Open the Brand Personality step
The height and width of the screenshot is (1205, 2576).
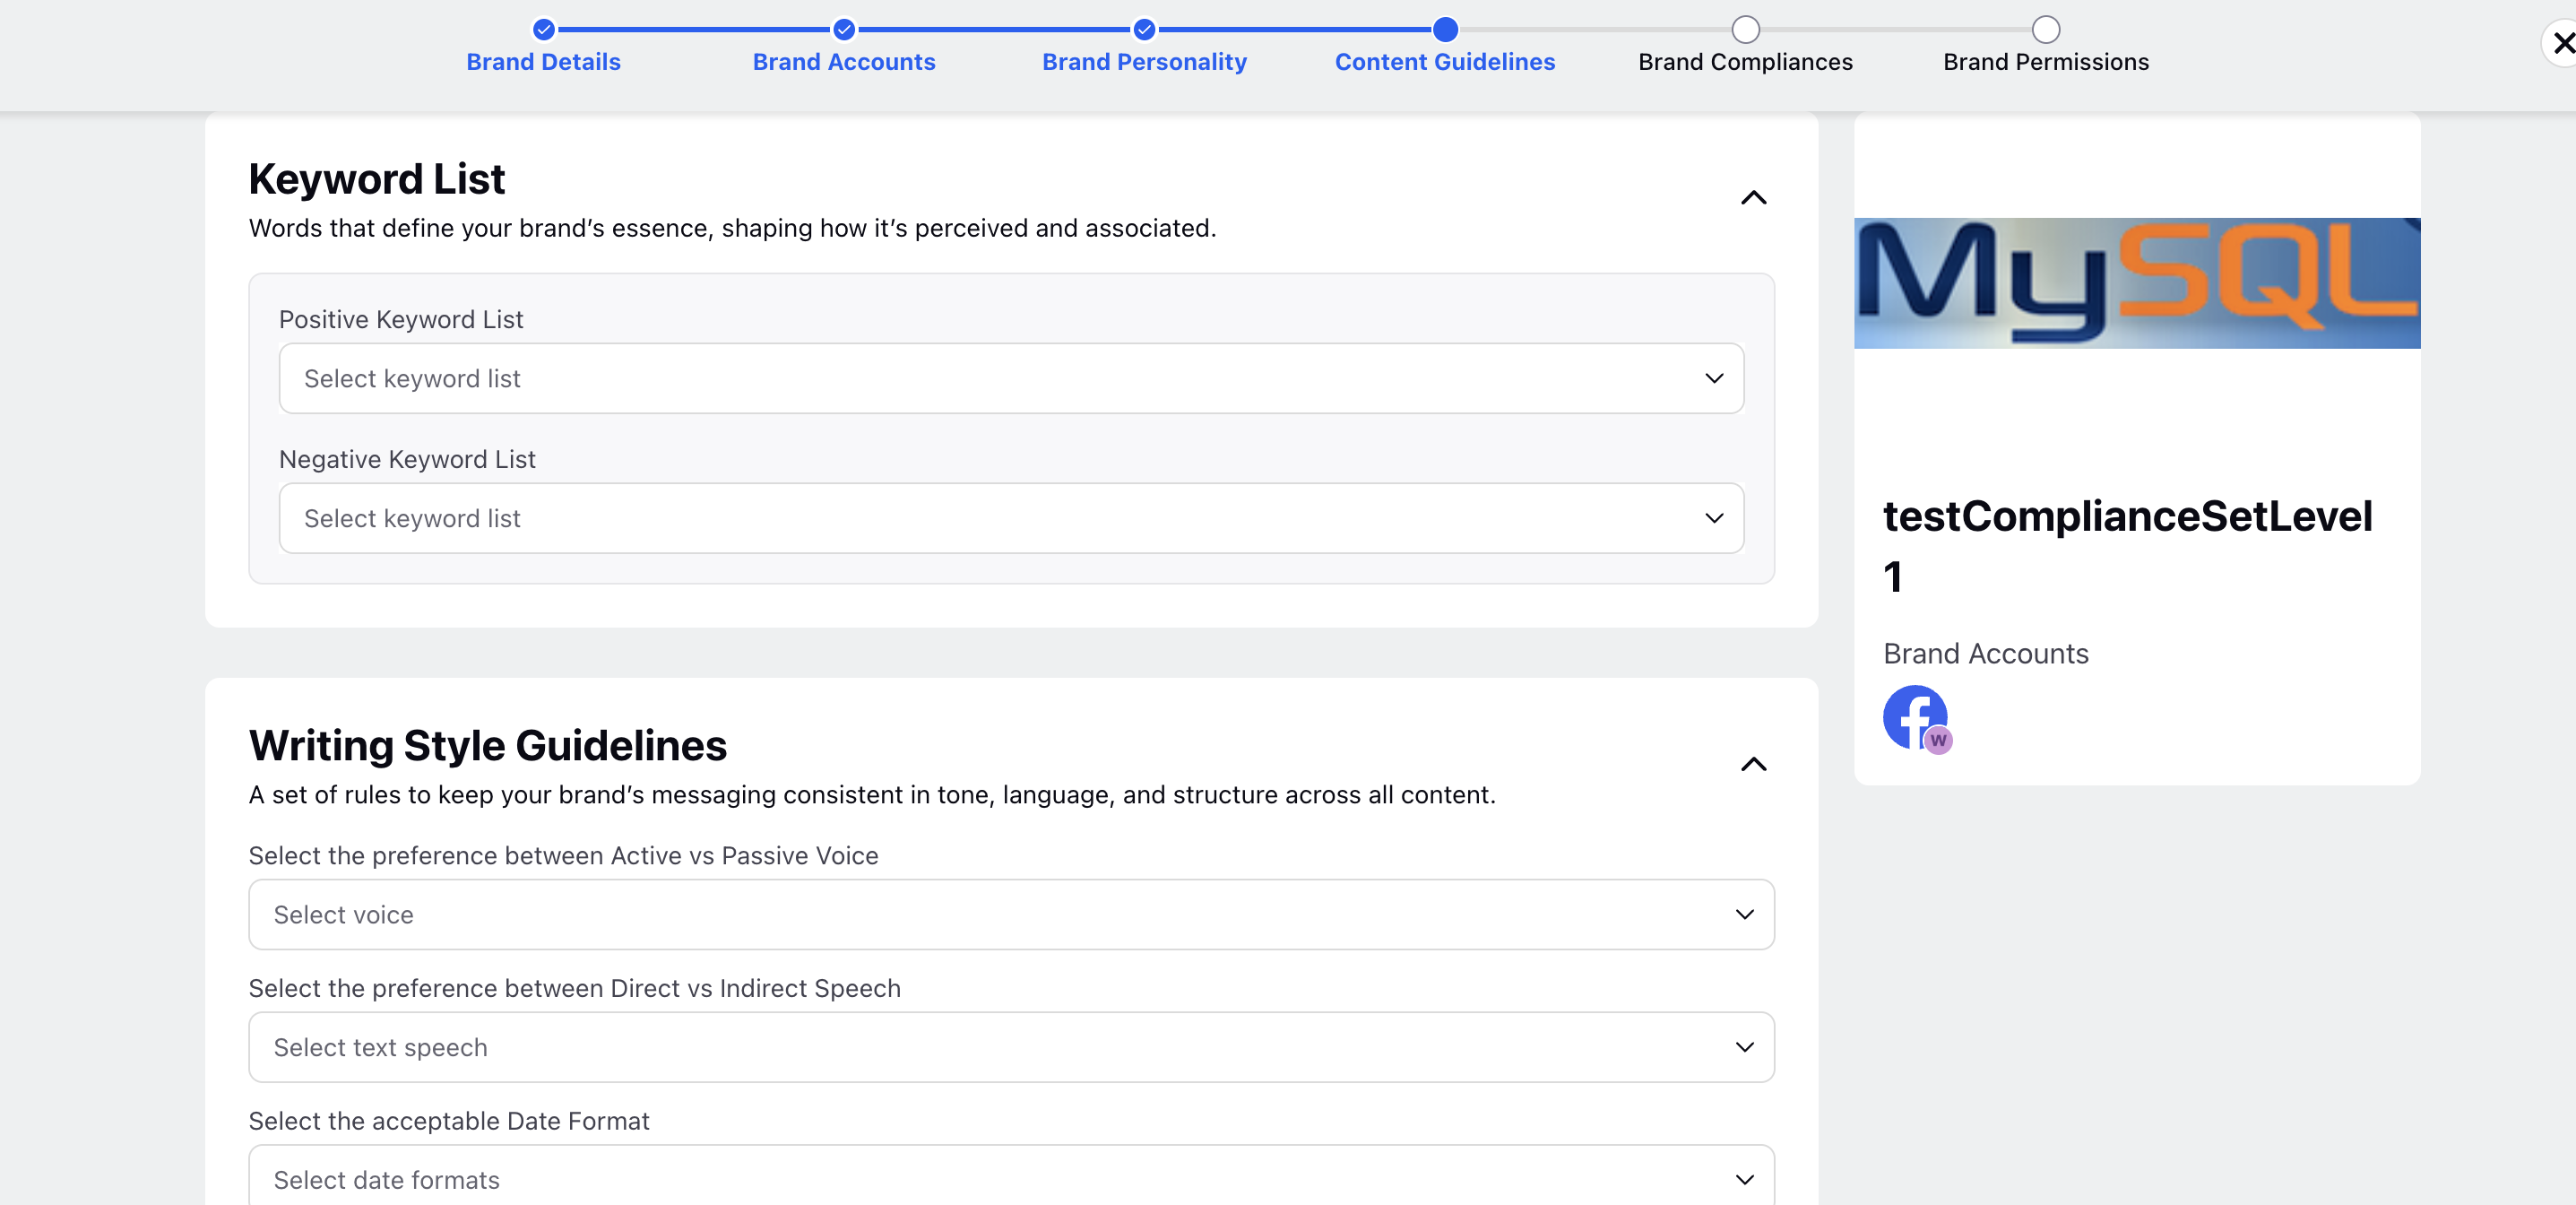1144,62
